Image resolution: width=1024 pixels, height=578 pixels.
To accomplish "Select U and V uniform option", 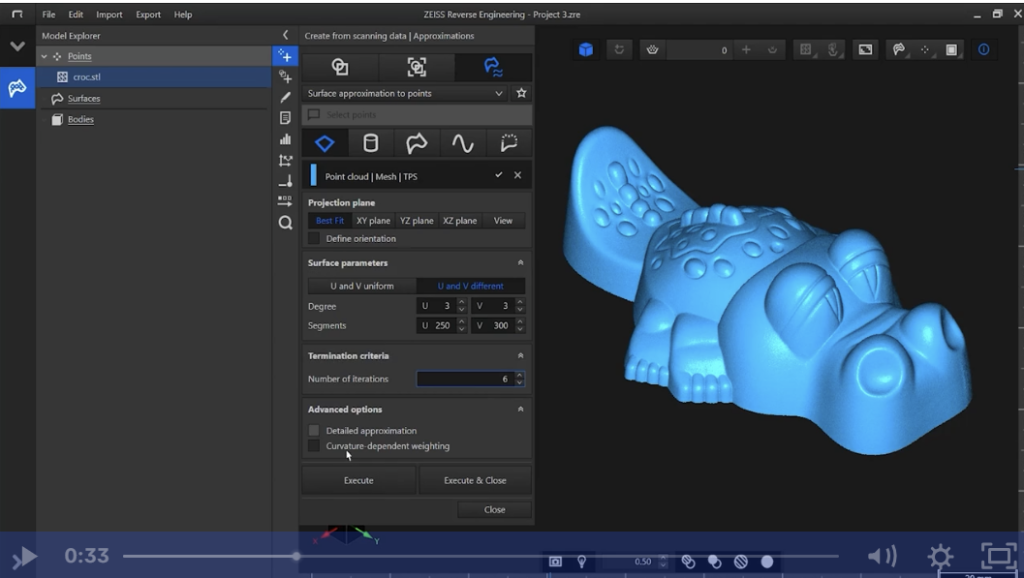I will 361,286.
